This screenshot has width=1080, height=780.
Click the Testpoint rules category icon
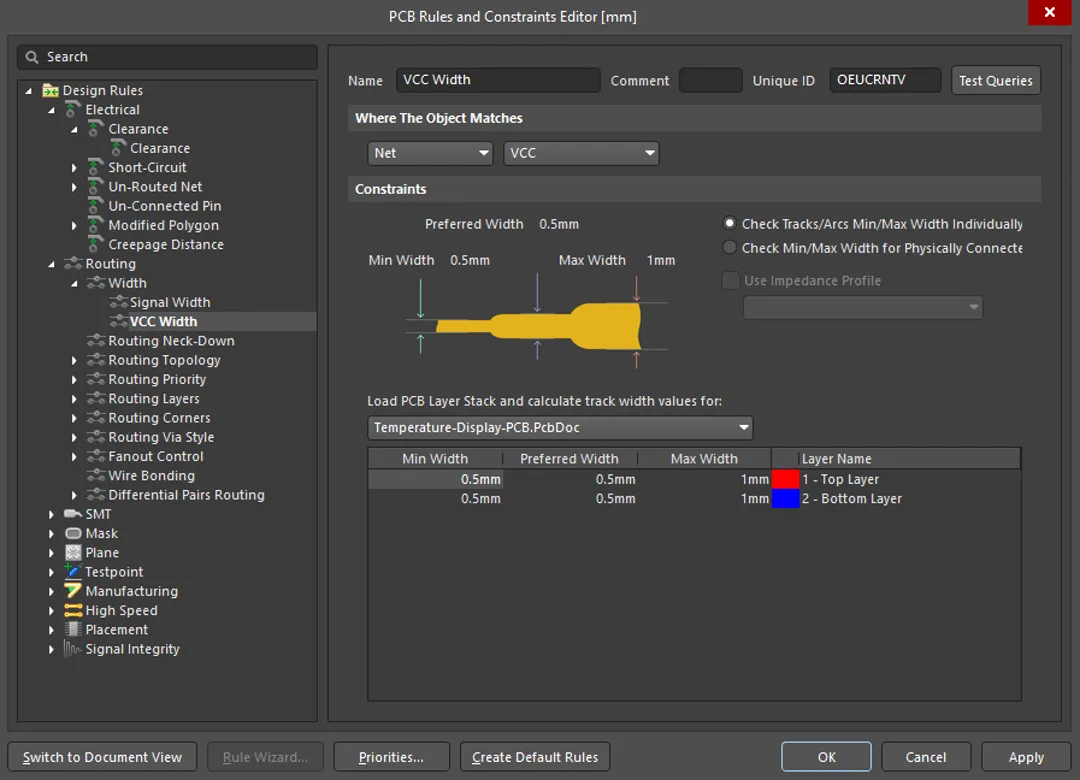tap(73, 571)
